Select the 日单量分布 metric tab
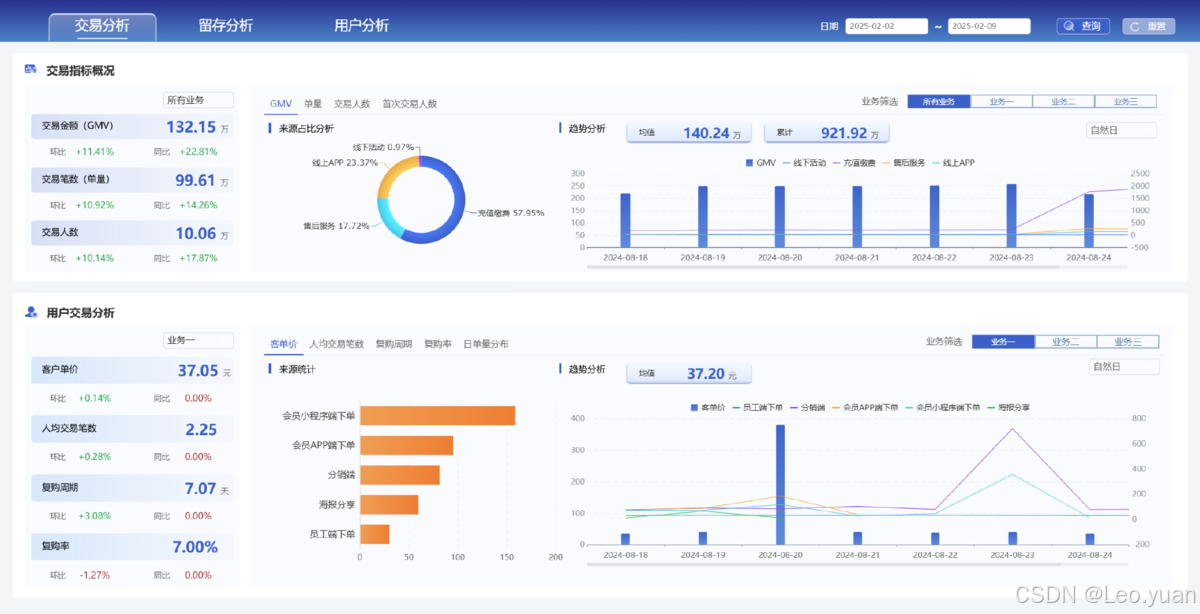 click(485, 343)
